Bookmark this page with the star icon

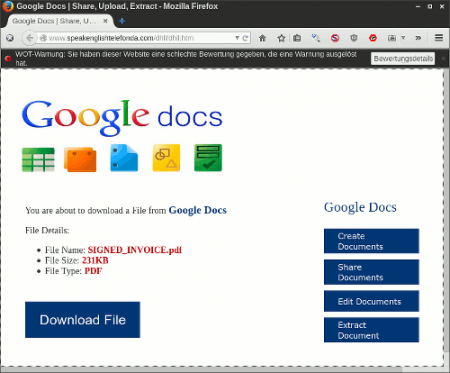[x=281, y=38]
